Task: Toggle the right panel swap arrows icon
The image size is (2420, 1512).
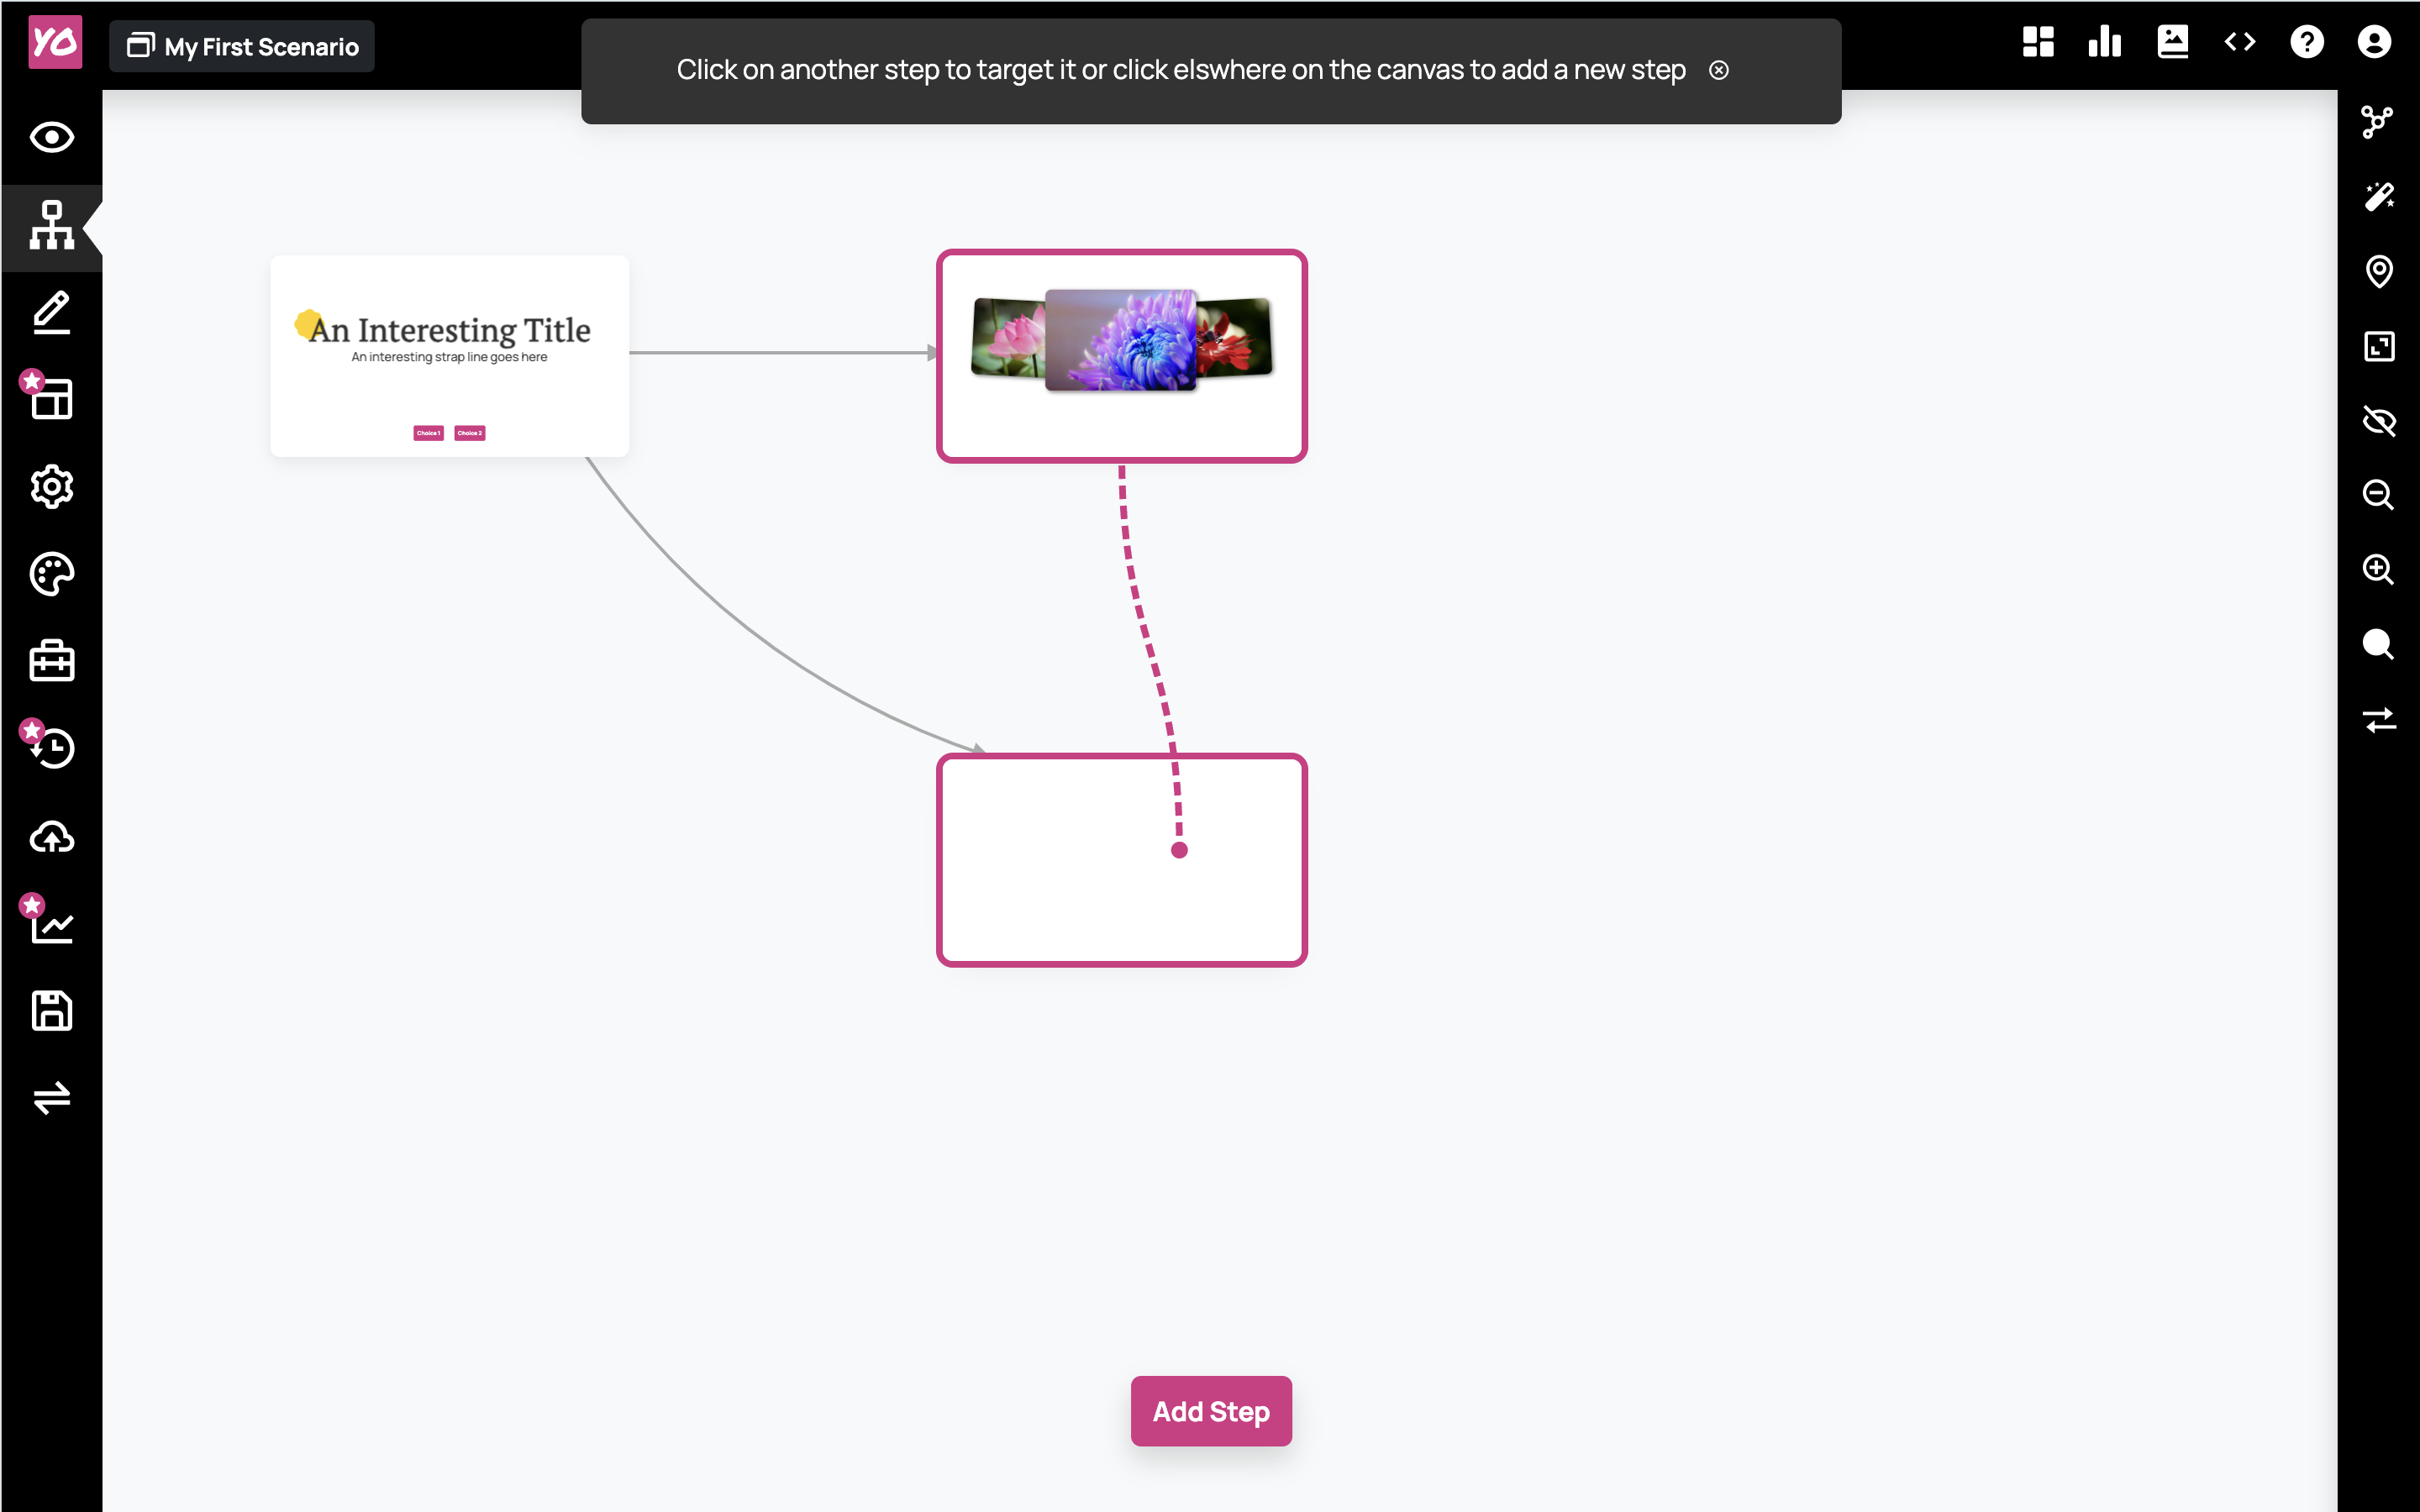Action: click(2378, 719)
